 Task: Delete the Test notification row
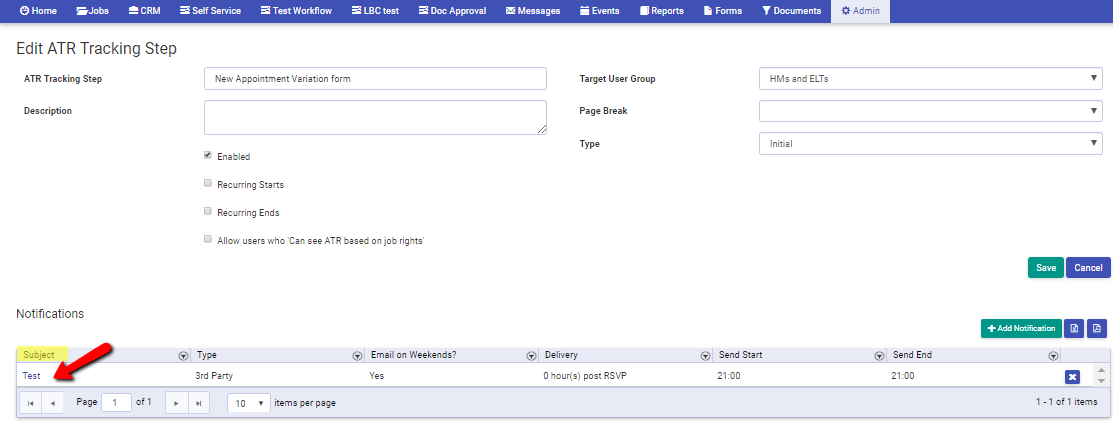(x=1073, y=377)
